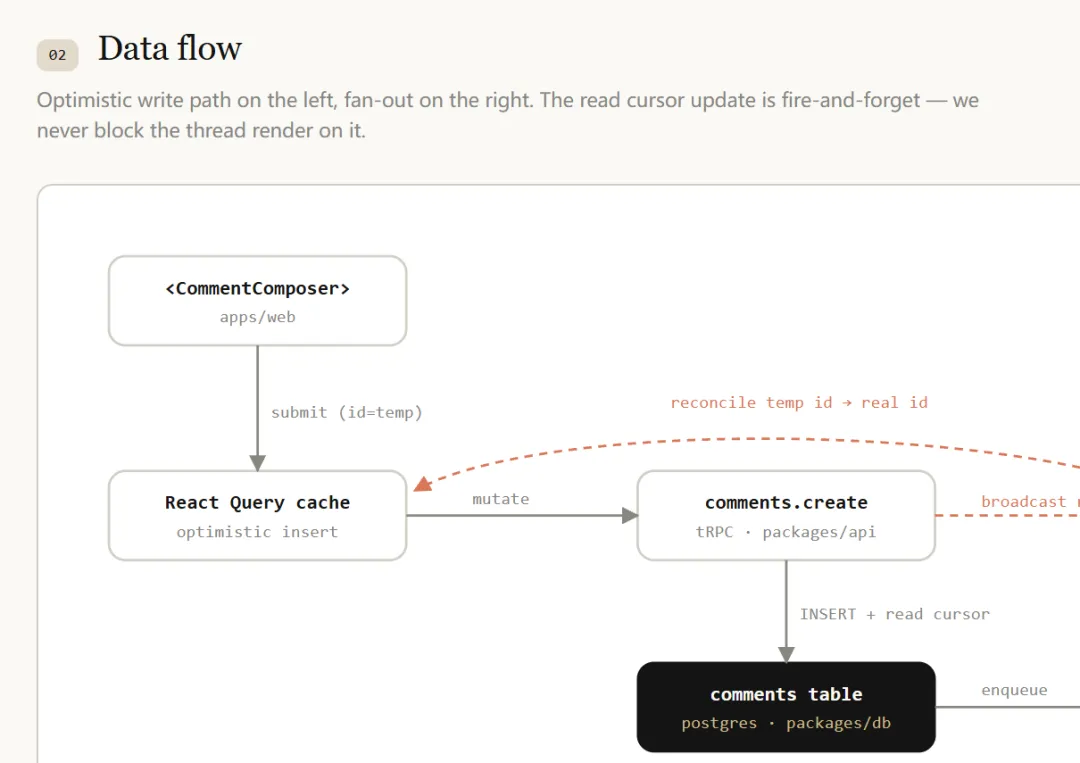The height and width of the screenshot is (763, 1080).
Task: Select the mutate arrow label
Action: (x=501, y=499)
